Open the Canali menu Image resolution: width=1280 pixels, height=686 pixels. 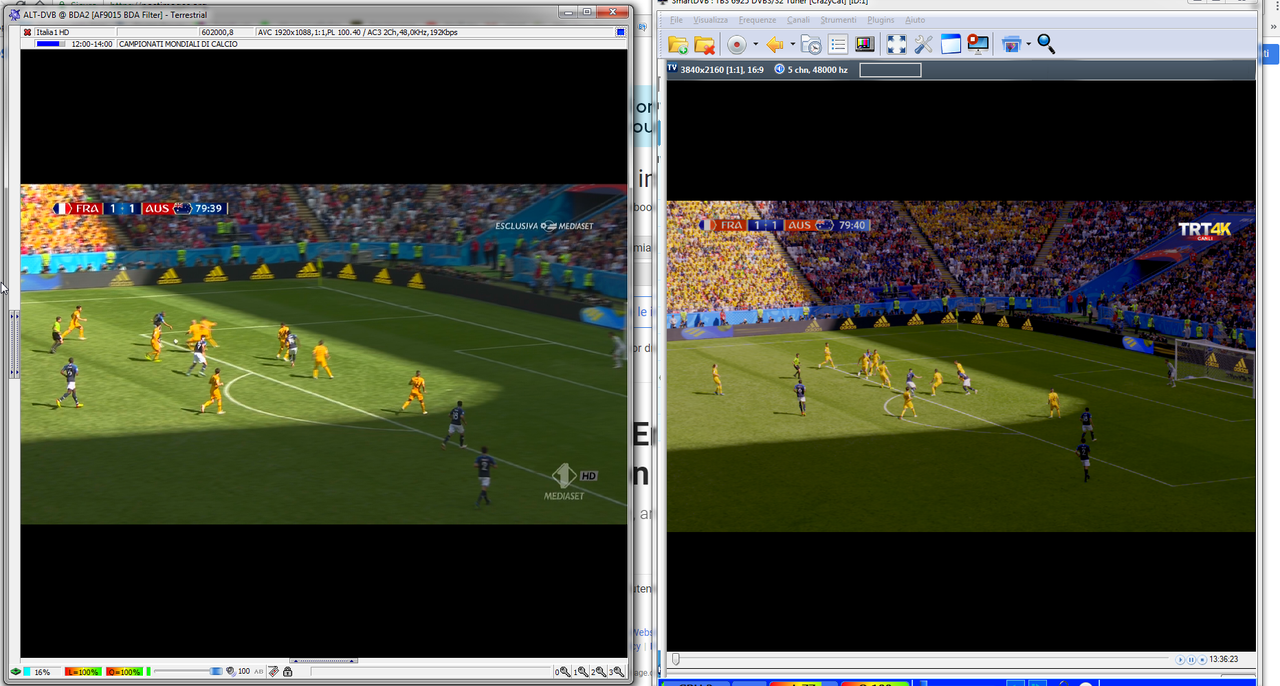coord(798,20)
